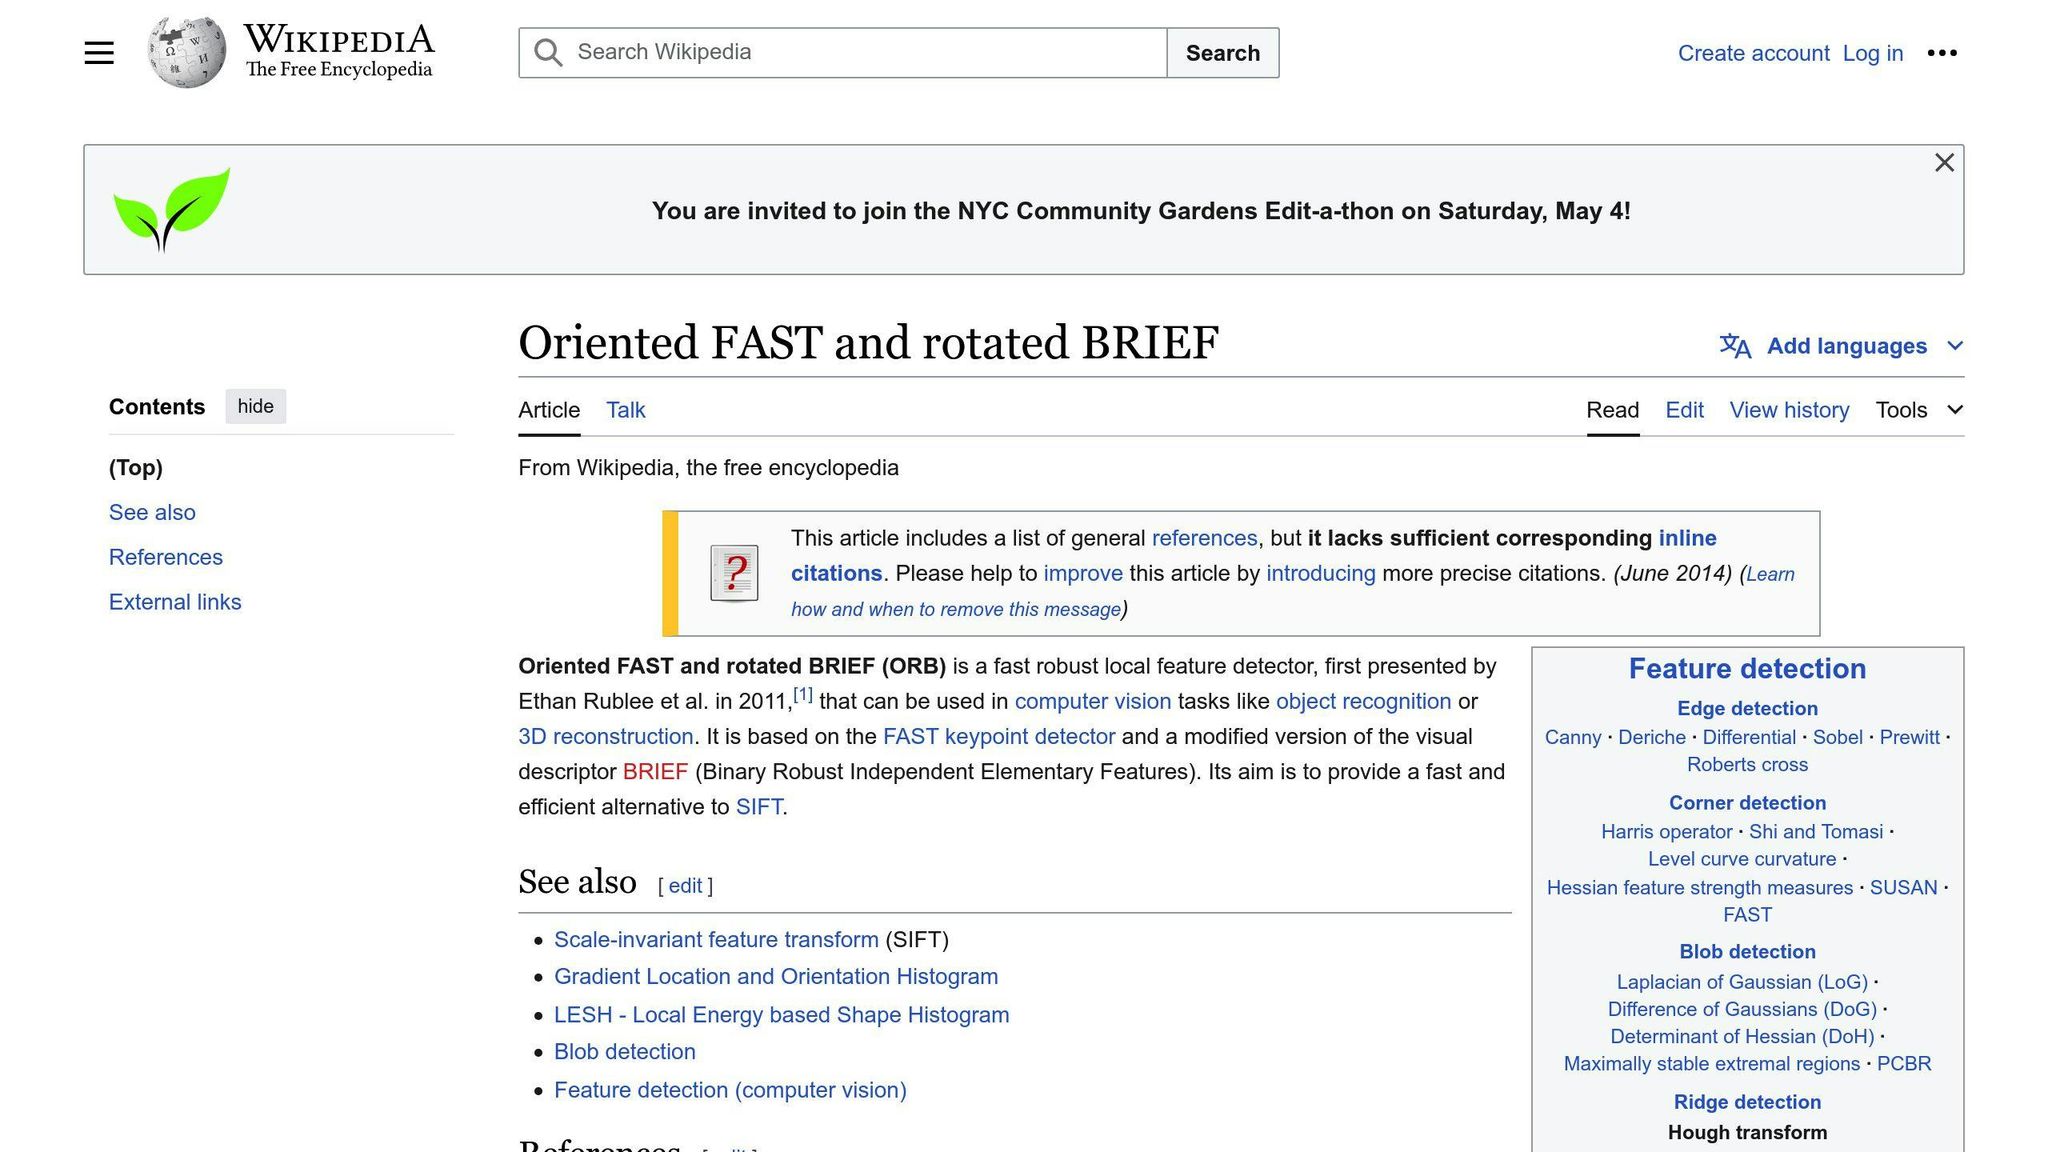Open the Prewitt link
The width and height of the screenshot is (2048, 1152).
point(1909,738)
